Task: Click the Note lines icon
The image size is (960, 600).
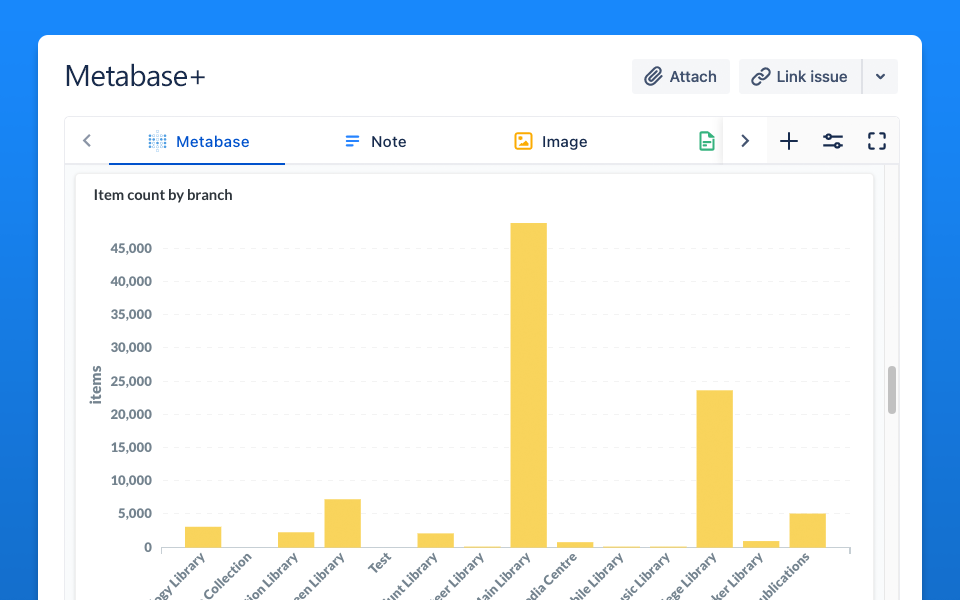Action: [352, 141]
